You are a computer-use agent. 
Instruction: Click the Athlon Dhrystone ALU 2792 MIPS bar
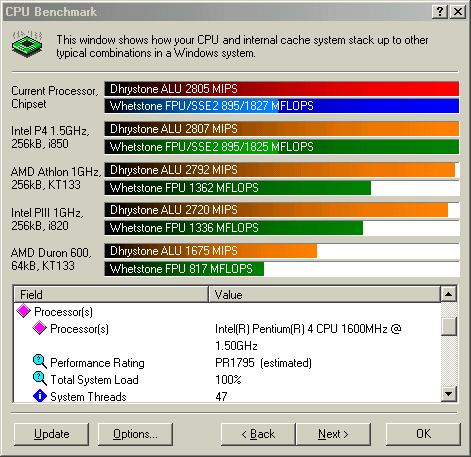280,170
